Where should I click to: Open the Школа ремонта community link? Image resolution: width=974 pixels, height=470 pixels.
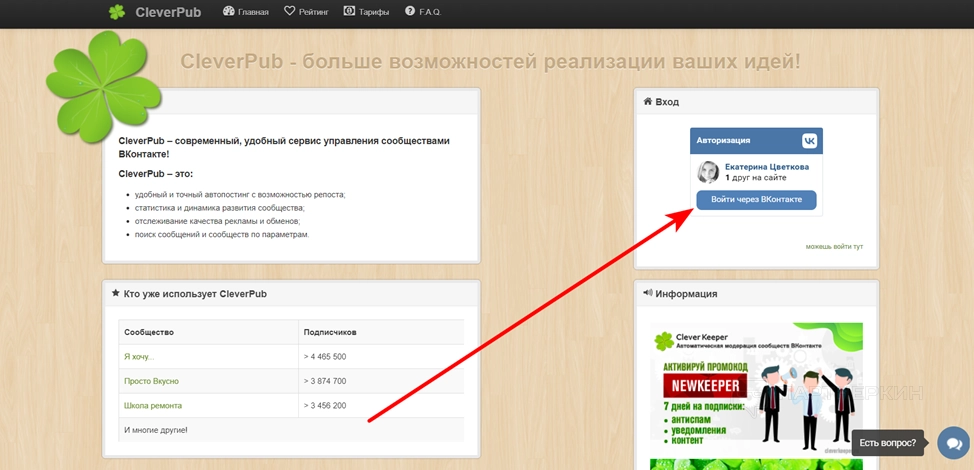(x=153, y=405)
